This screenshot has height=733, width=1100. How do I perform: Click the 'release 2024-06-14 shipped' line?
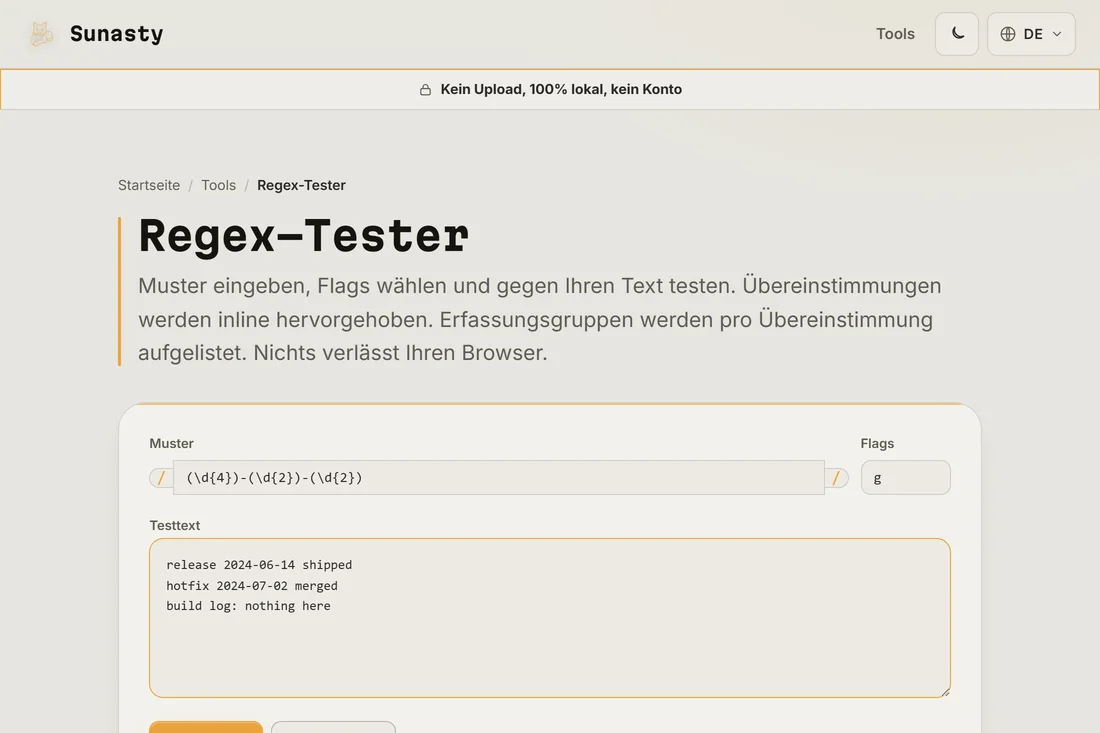click(259, 565)
